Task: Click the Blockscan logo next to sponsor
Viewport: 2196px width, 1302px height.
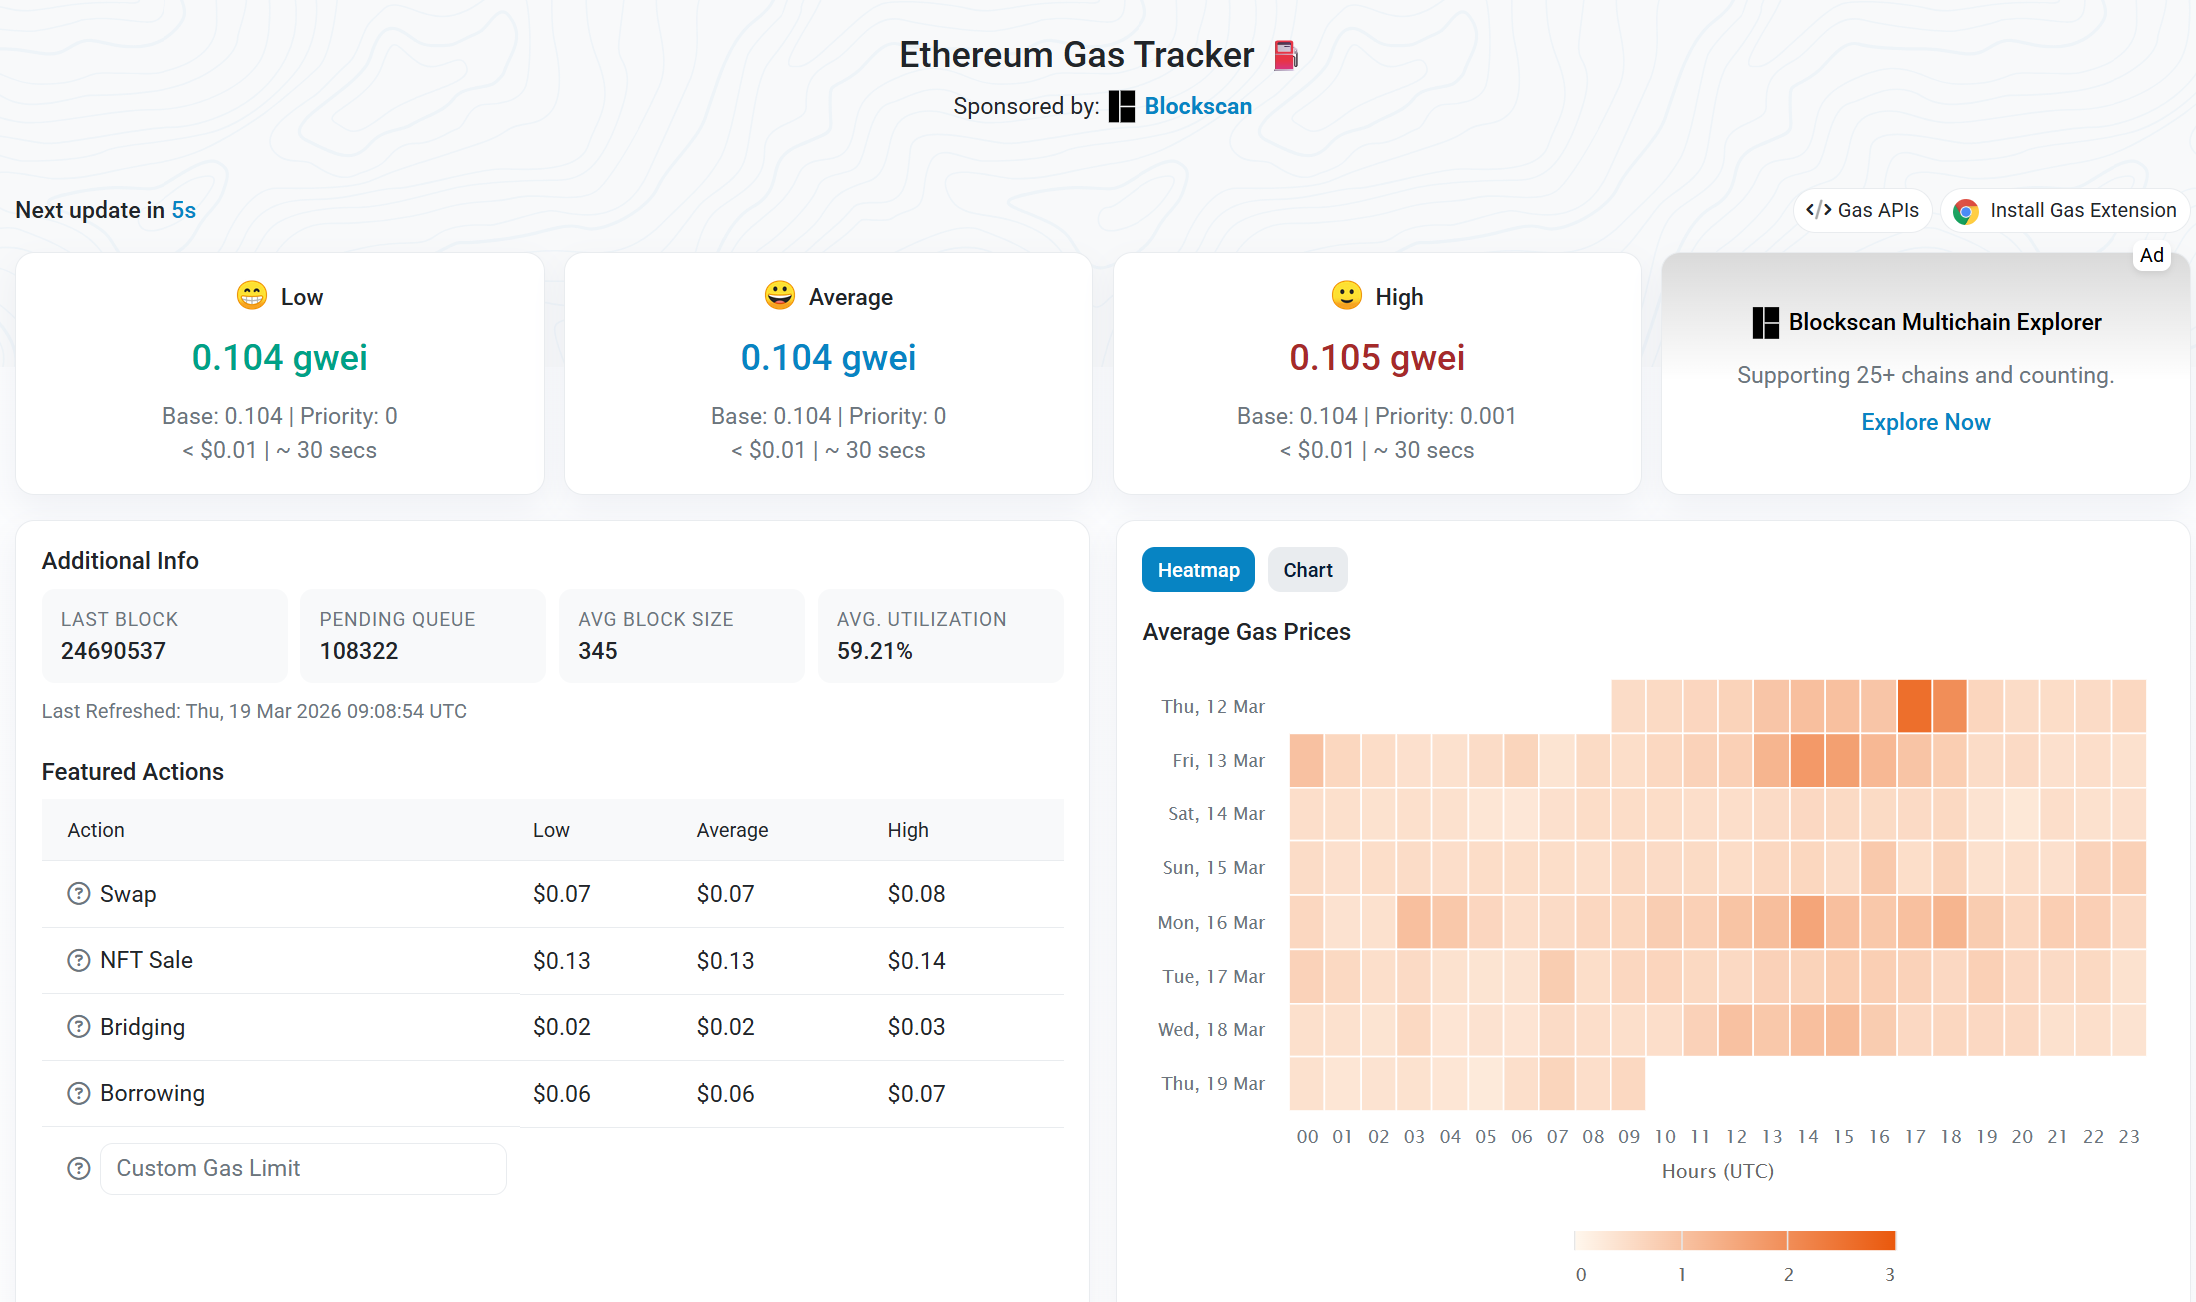Action: click(x=1122, y=107)
